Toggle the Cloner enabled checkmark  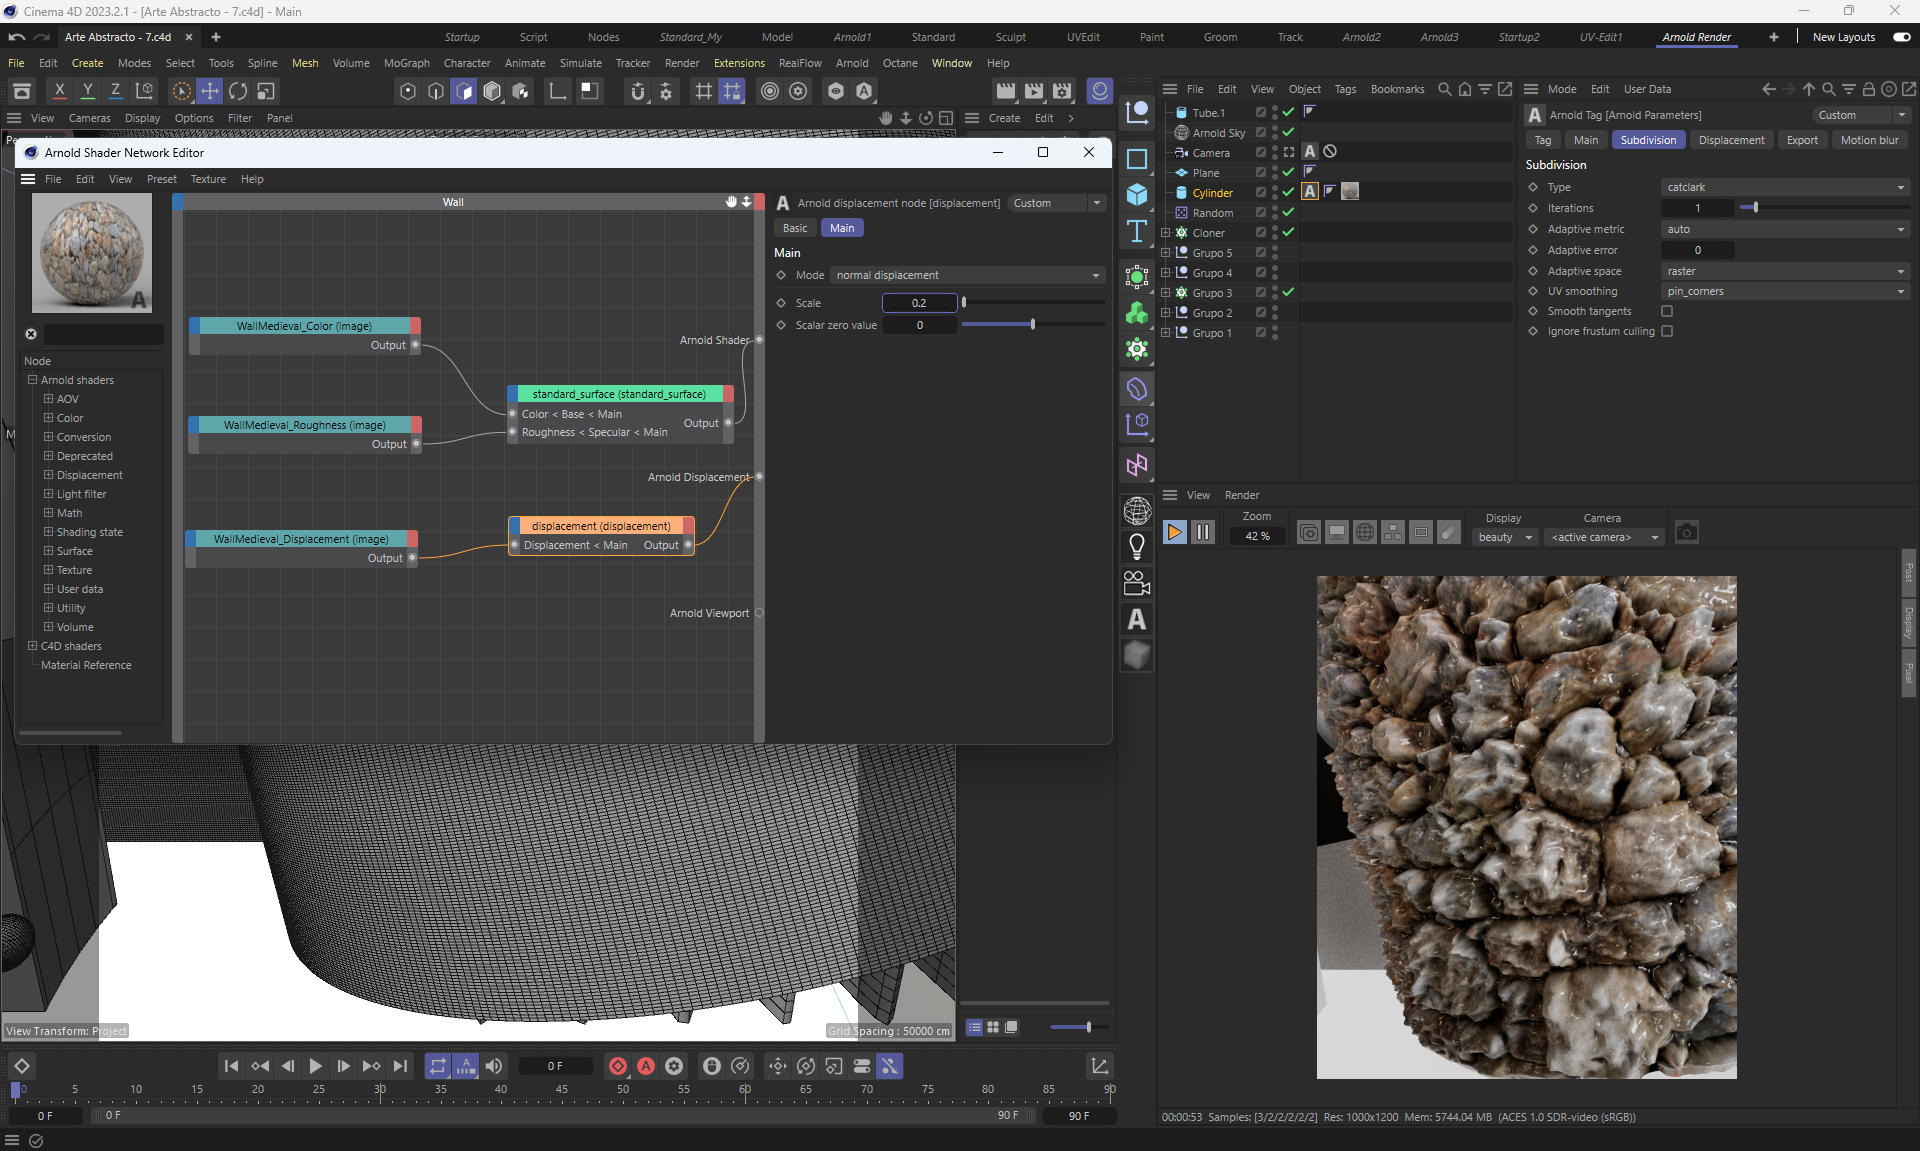1289,232
